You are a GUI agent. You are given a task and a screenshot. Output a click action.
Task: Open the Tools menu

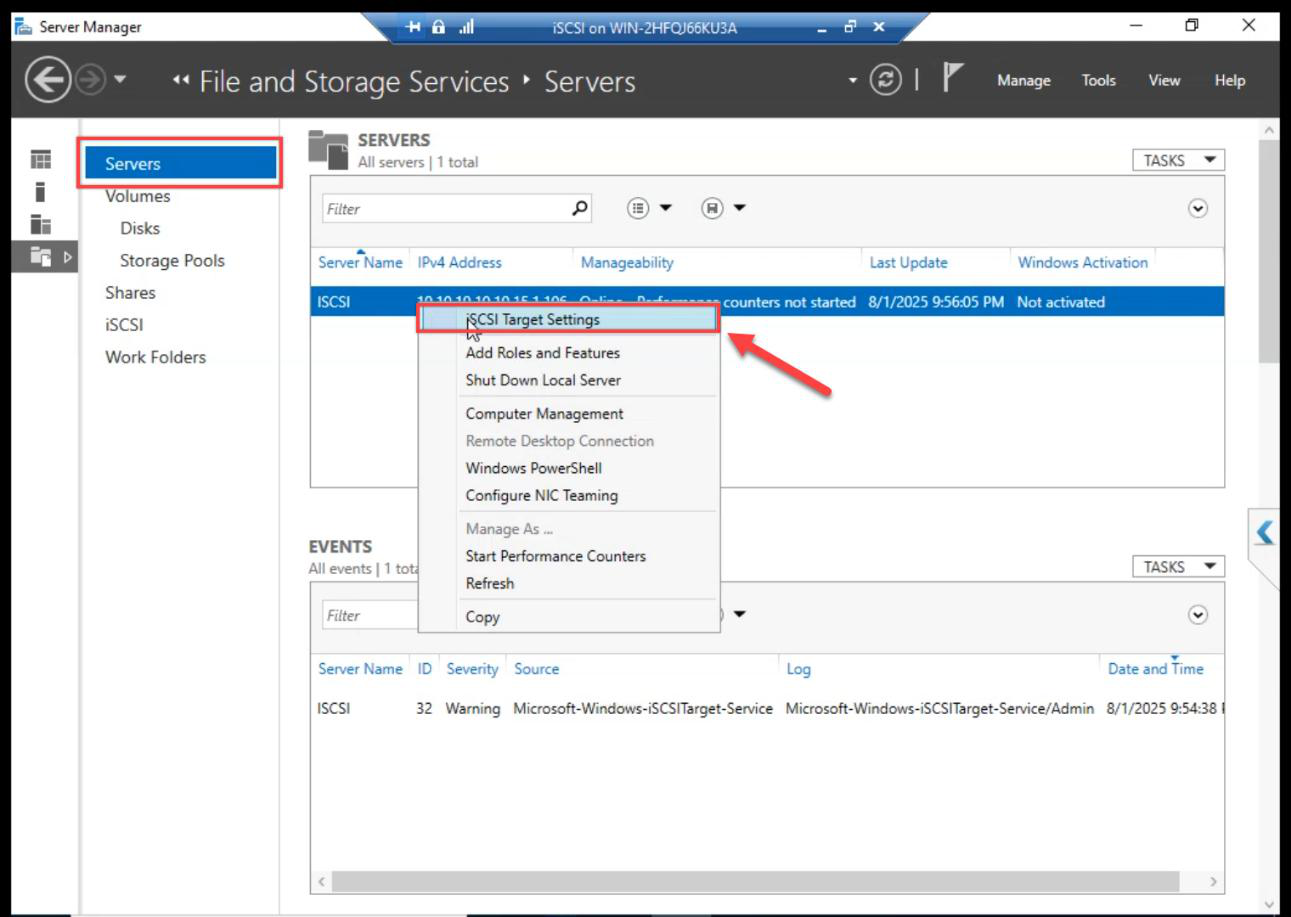pyautogui.click(x=1098, y=81)
